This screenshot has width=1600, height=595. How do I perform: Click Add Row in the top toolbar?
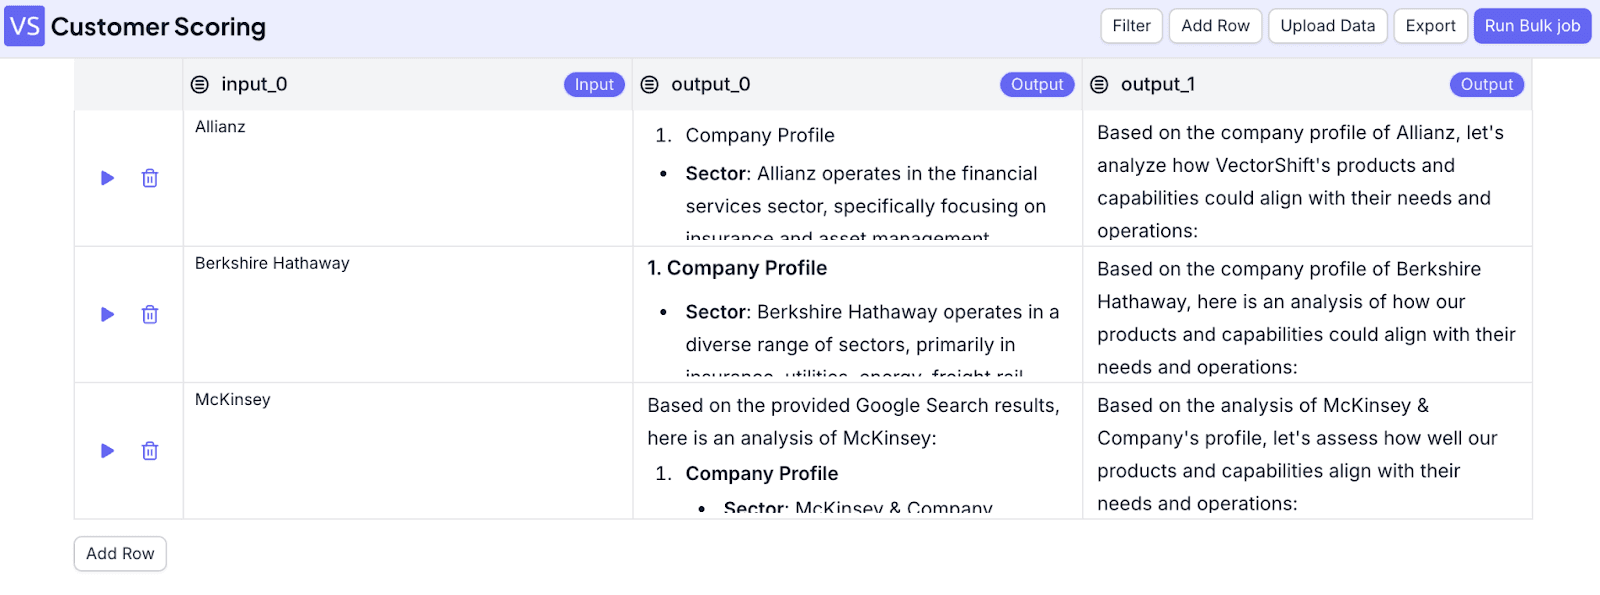tap(1215, 26)
